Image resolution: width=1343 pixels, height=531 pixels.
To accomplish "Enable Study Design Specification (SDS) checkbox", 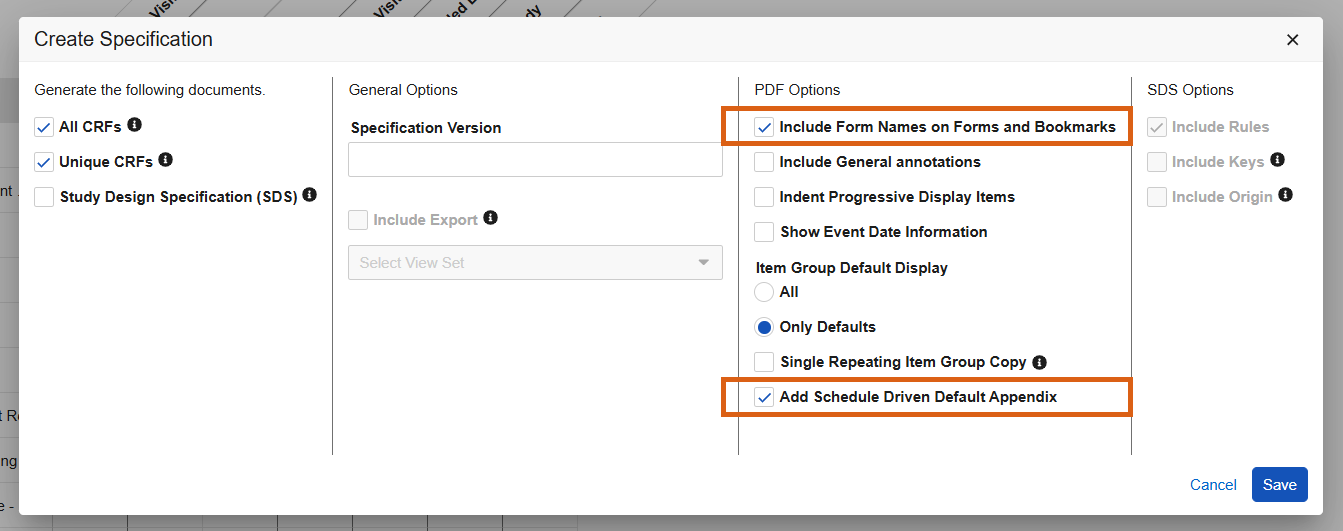I will [44, 197].
